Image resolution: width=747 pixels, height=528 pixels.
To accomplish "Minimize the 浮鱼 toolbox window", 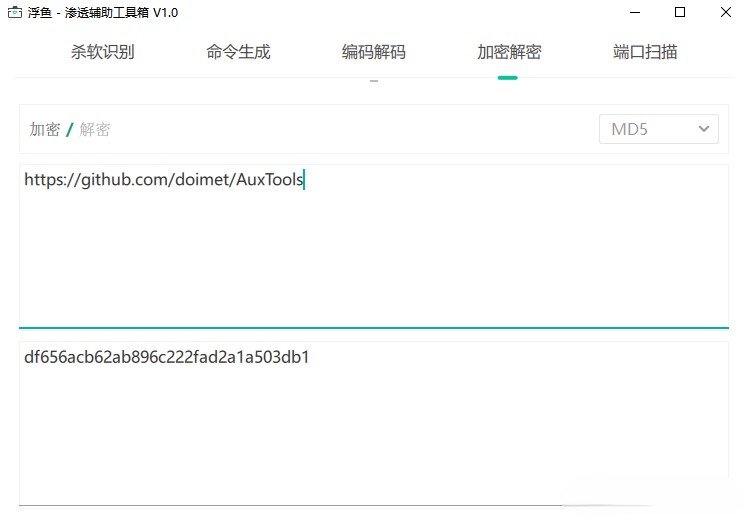I will click(635, 12).
